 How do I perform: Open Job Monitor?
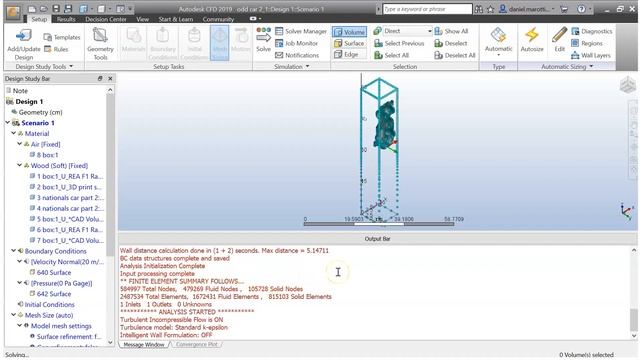point(296,43)
